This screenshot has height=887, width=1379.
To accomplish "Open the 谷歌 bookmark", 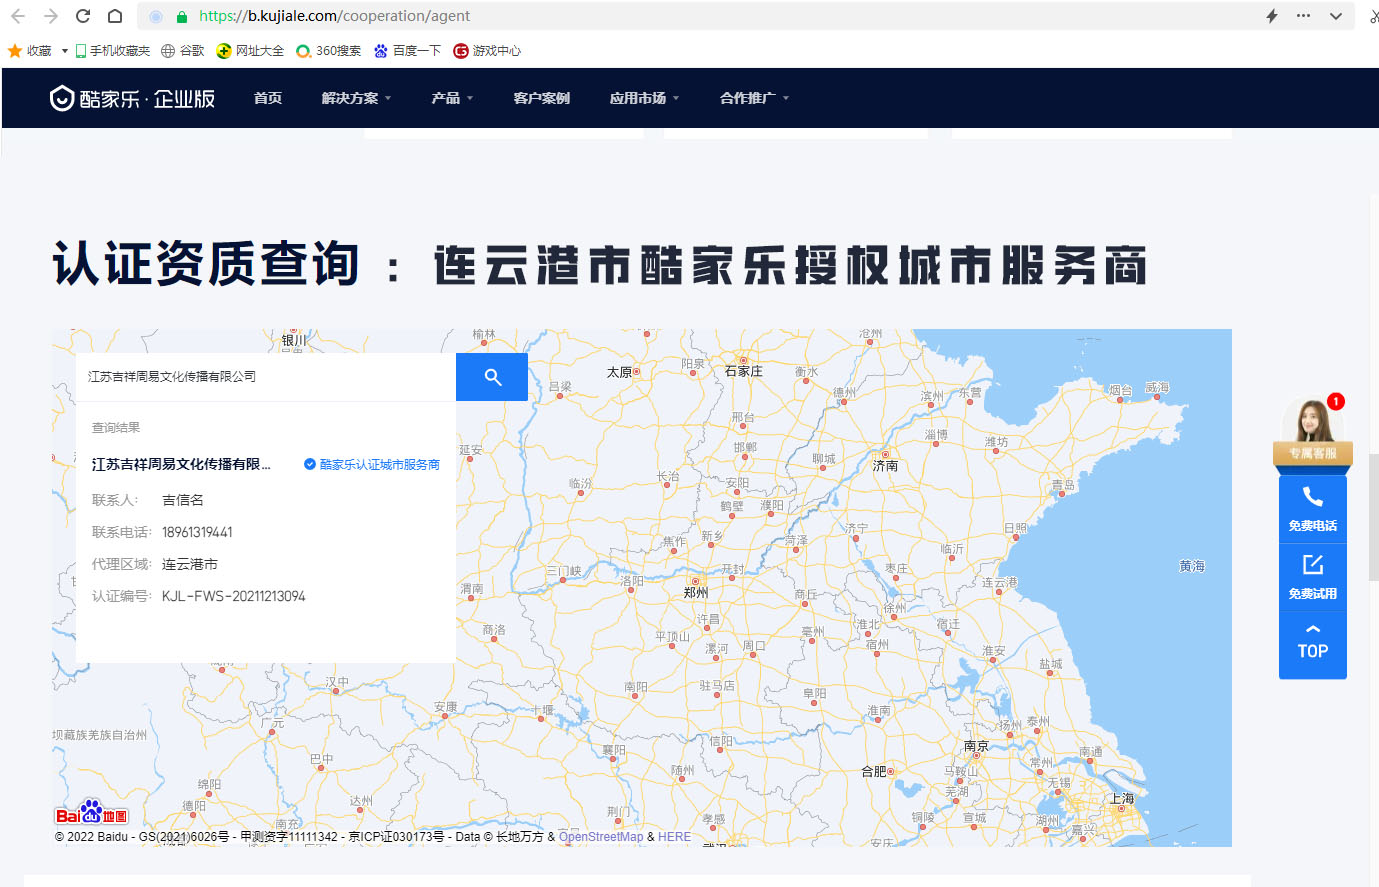I will click(x=183, y=50).
